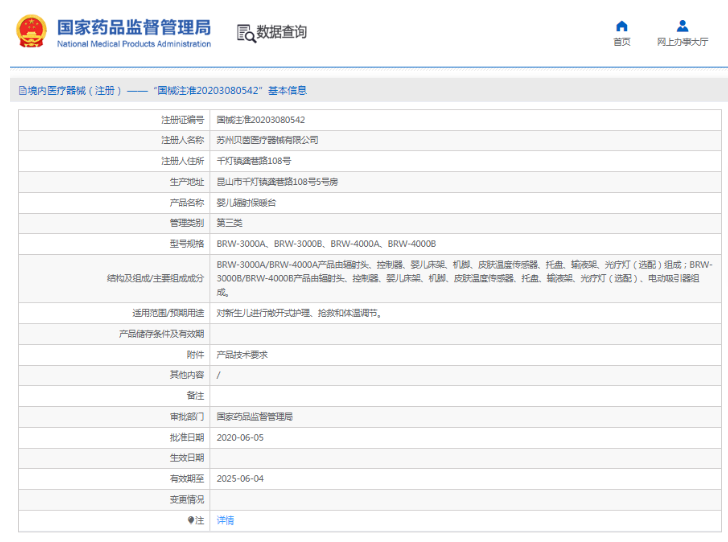This screenshot has height=542, width=728.
Task: Click the national emblem logo
Action: [31, 31]
